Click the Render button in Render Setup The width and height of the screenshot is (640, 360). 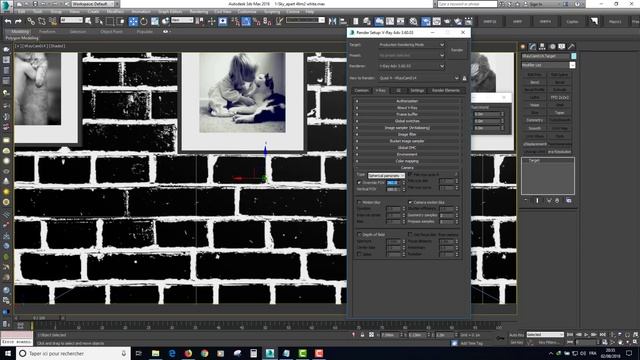pyautogui.click(x=457, y=50)
